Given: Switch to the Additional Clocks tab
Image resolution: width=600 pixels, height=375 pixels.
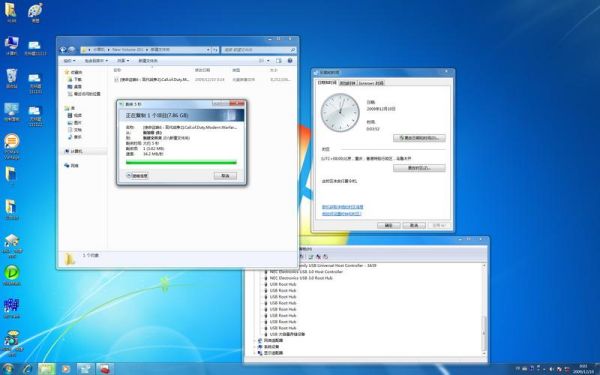Looking at the screenshot, I should point(347,83).
